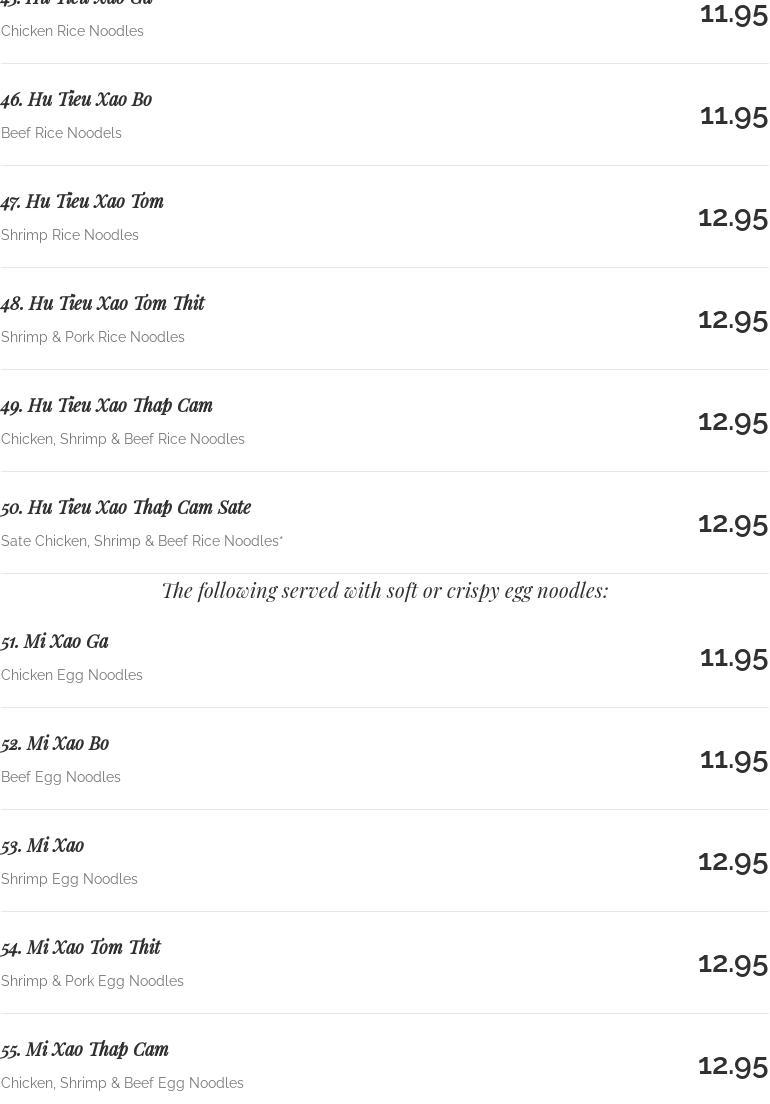The image size is (770, 1104).
Task: Select the "Shrimp Egg Noodles" description text
Action: [69, 879]
